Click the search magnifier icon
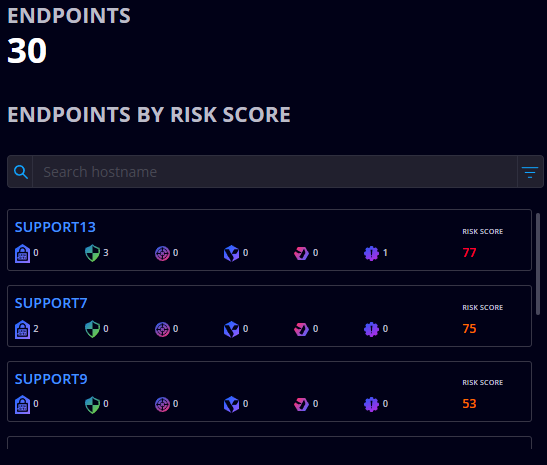This screenshot has width=547, height=465. (x=21, y=172)
